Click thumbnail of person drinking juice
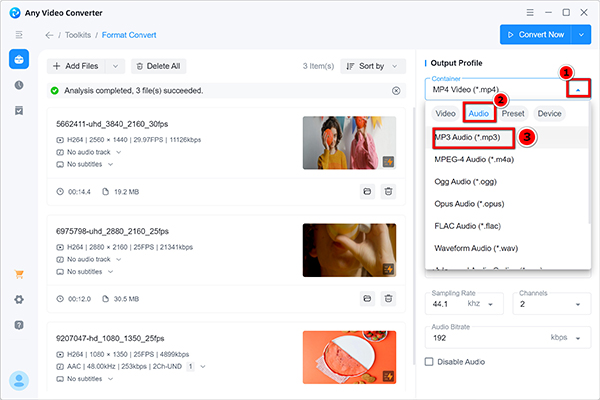Viewport: 600px width, 400px height. (x=349, y=250)
